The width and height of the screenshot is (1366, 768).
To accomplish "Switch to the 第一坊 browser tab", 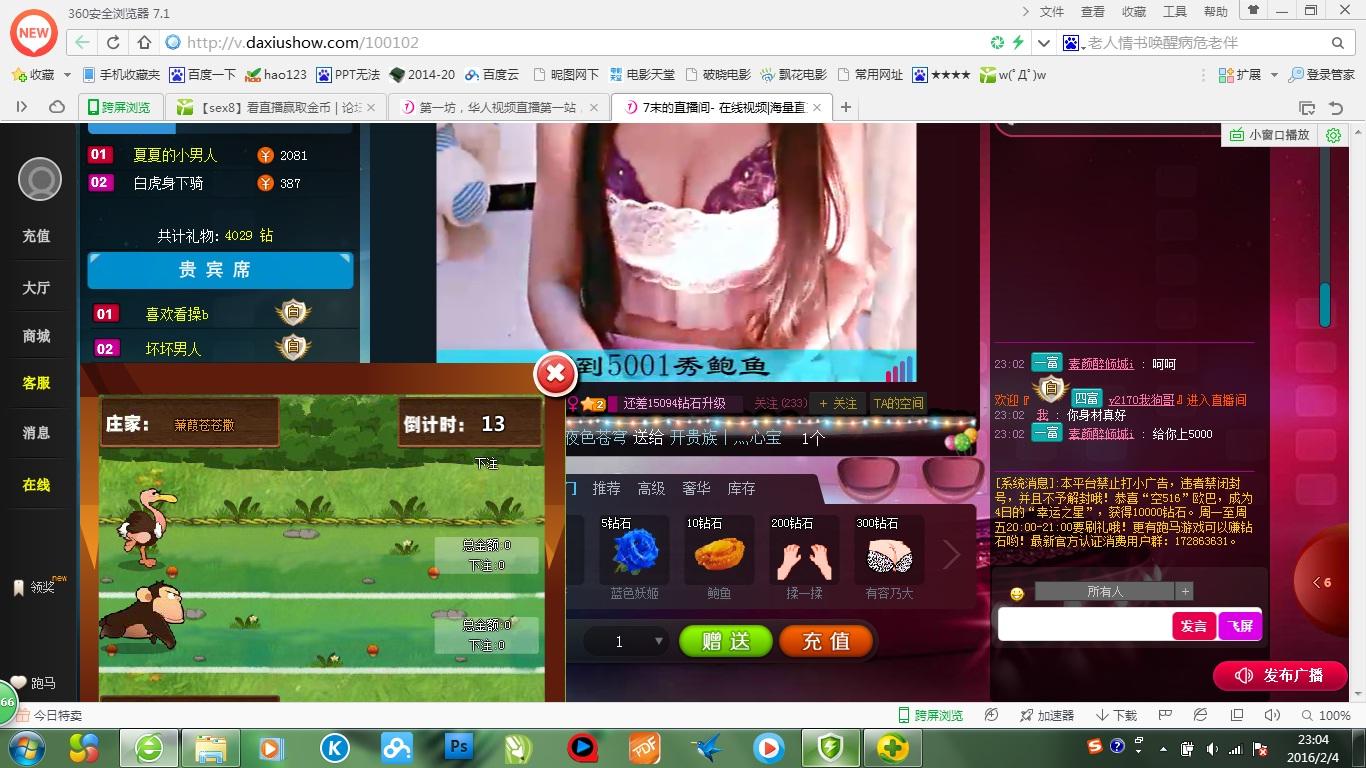I will tap(498, 107).
